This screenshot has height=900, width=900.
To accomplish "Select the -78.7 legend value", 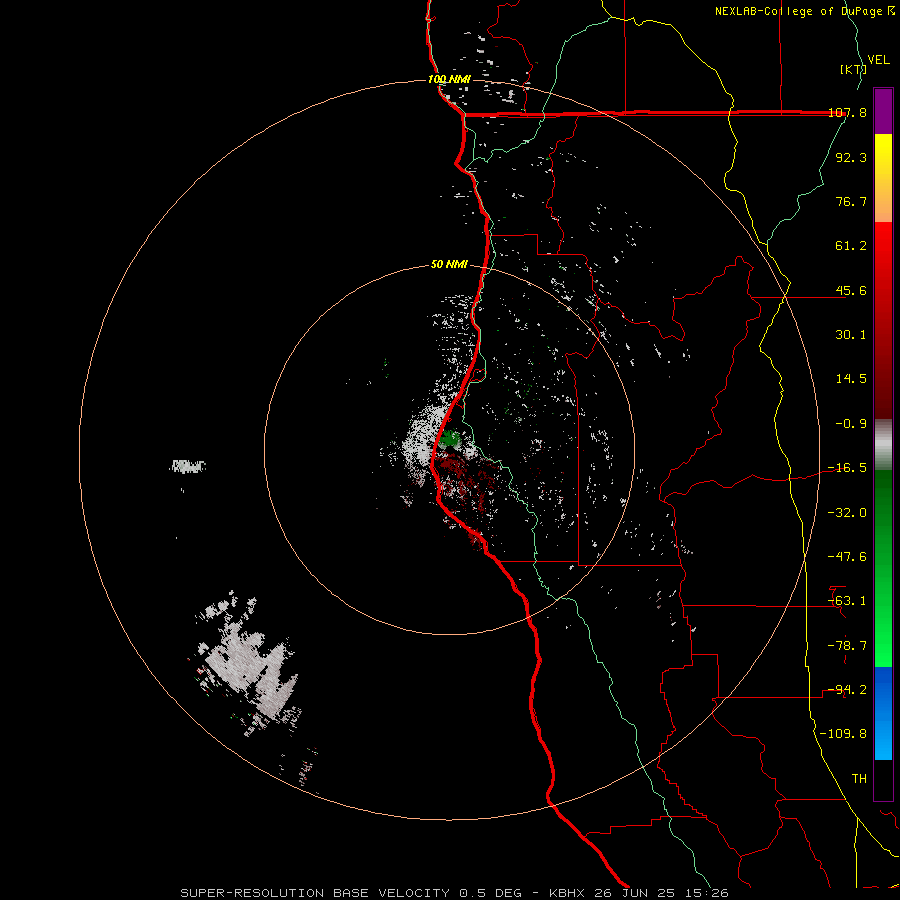I will [x=847, y=646].
